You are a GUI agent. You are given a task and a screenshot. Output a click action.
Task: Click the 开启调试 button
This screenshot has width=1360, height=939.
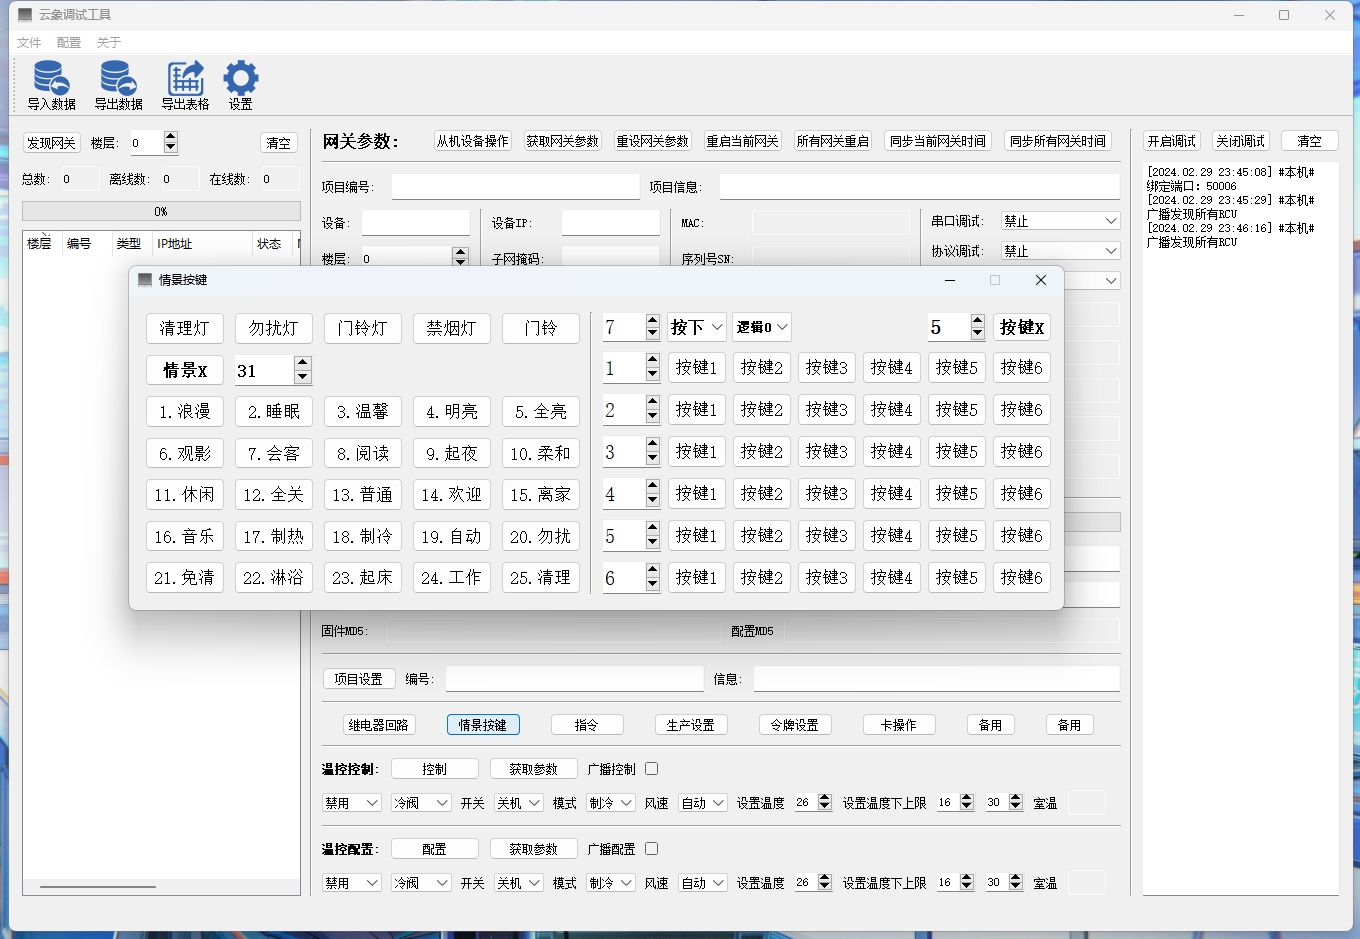coord(1172,141)
